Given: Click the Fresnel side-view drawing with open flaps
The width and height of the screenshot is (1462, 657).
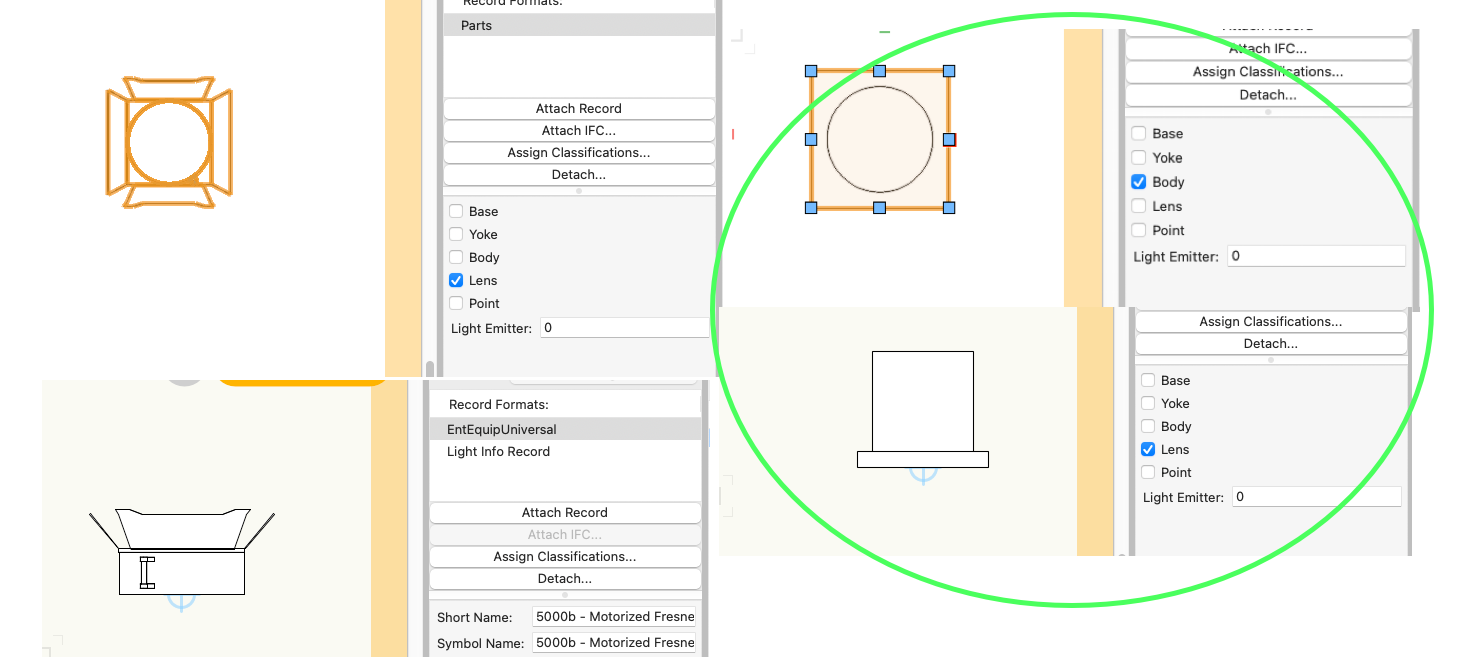Looking at the screenshot, I should click(182, 552).
